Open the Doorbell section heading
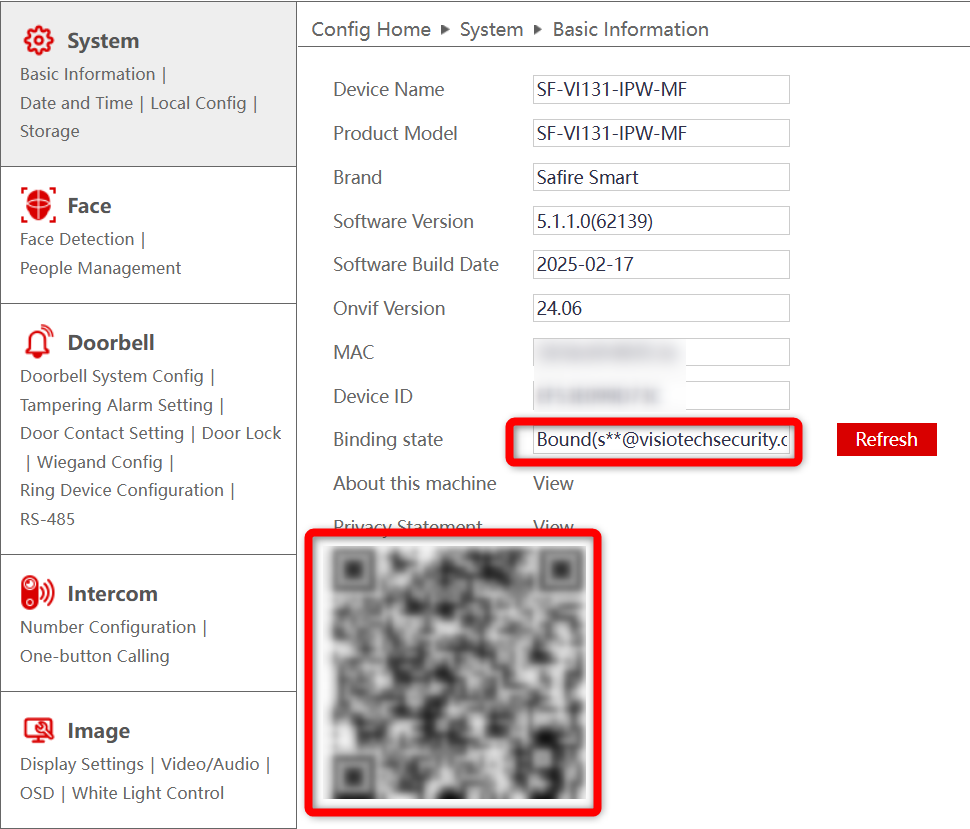This screenshot has width=970, height=829. click(111, 343)
